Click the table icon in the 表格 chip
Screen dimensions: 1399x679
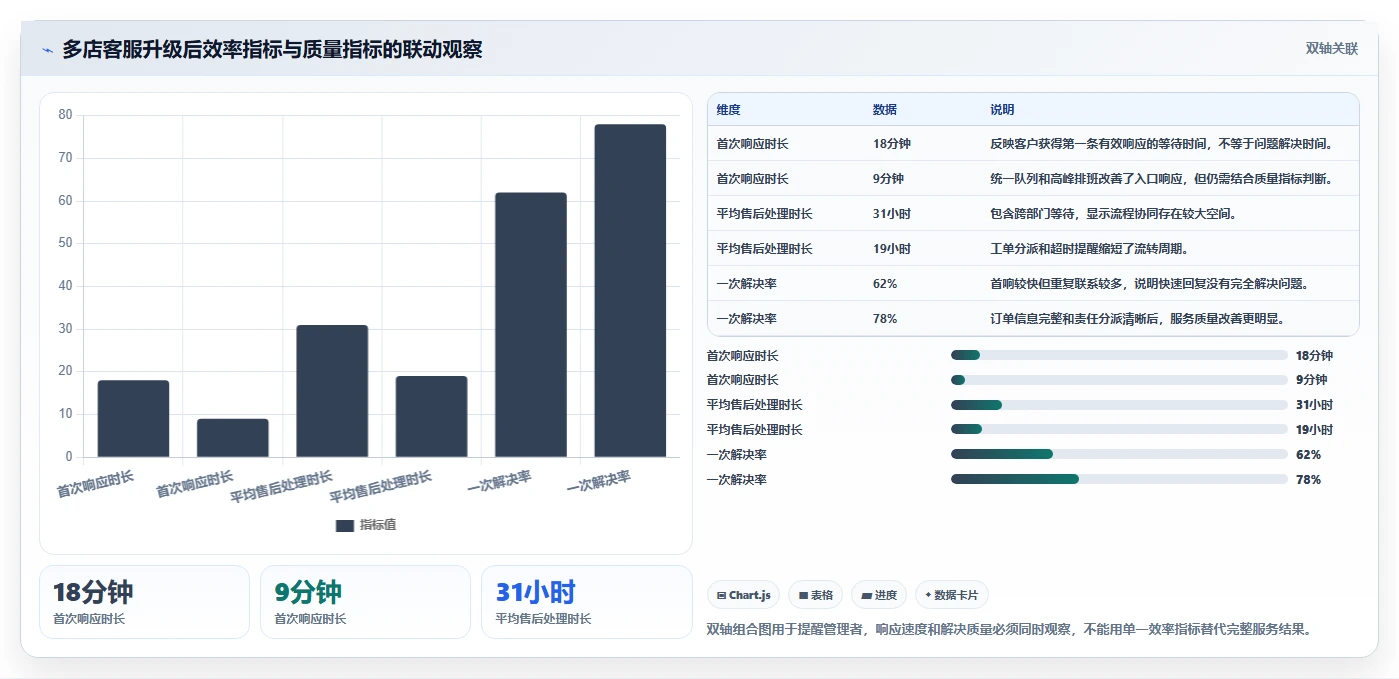pos(803,595)
